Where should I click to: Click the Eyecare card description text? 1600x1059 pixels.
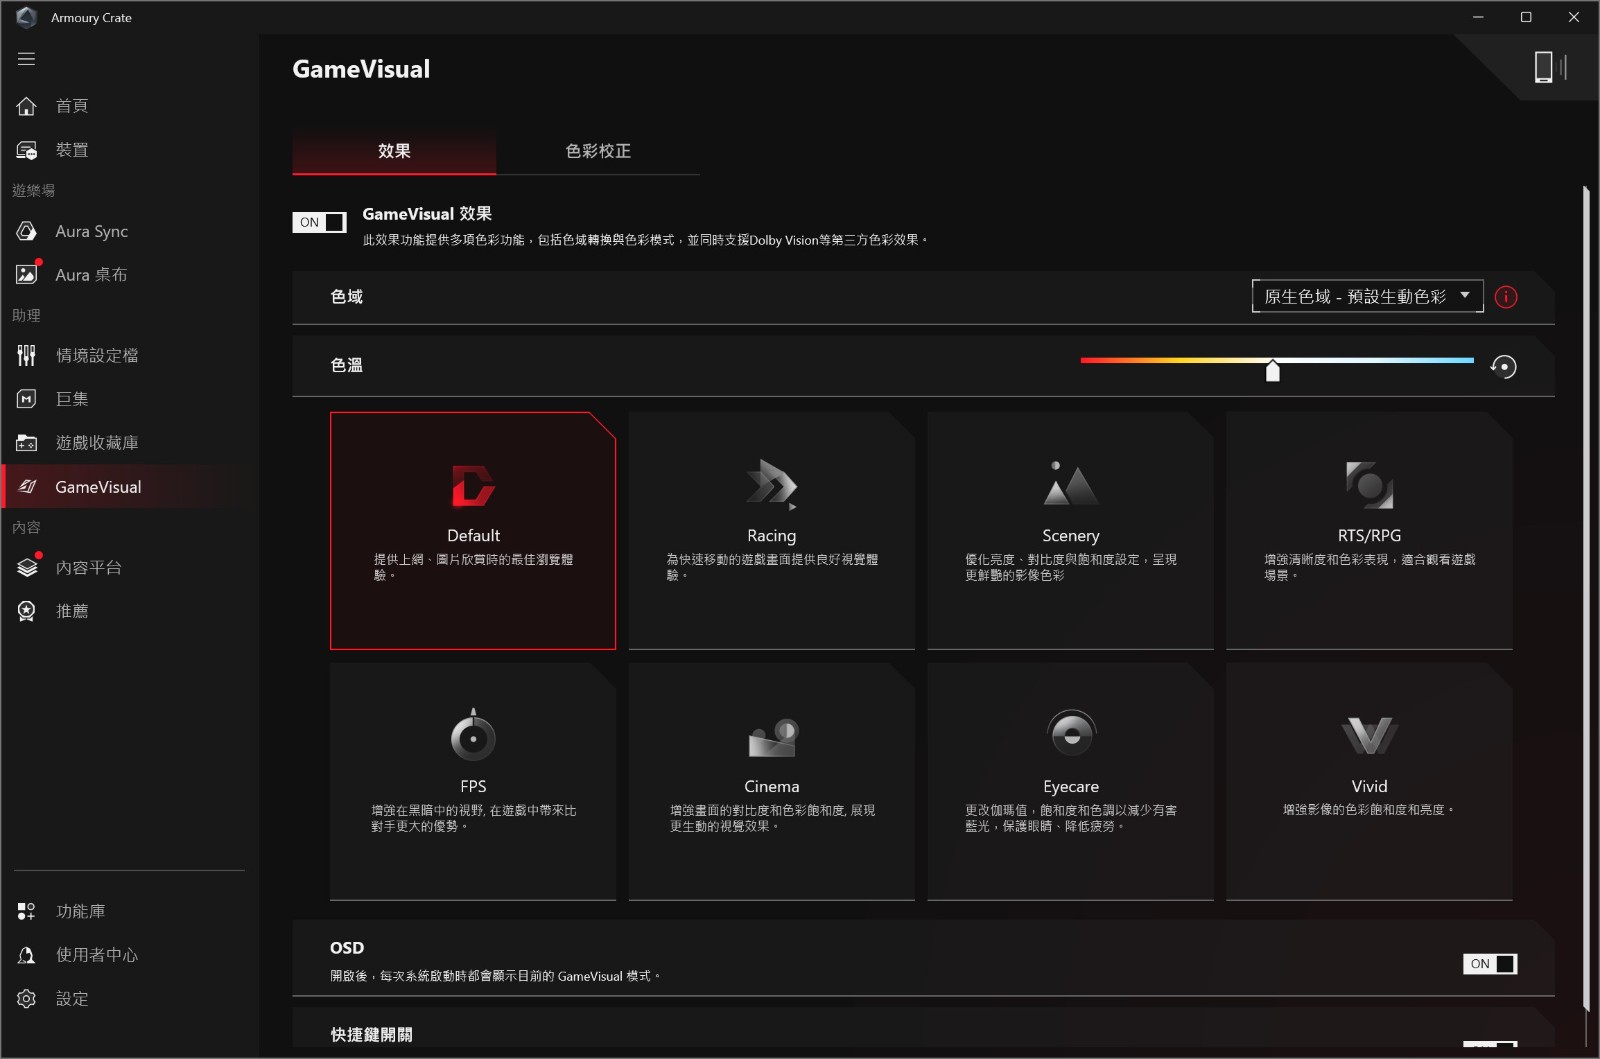coord(1070,818)
